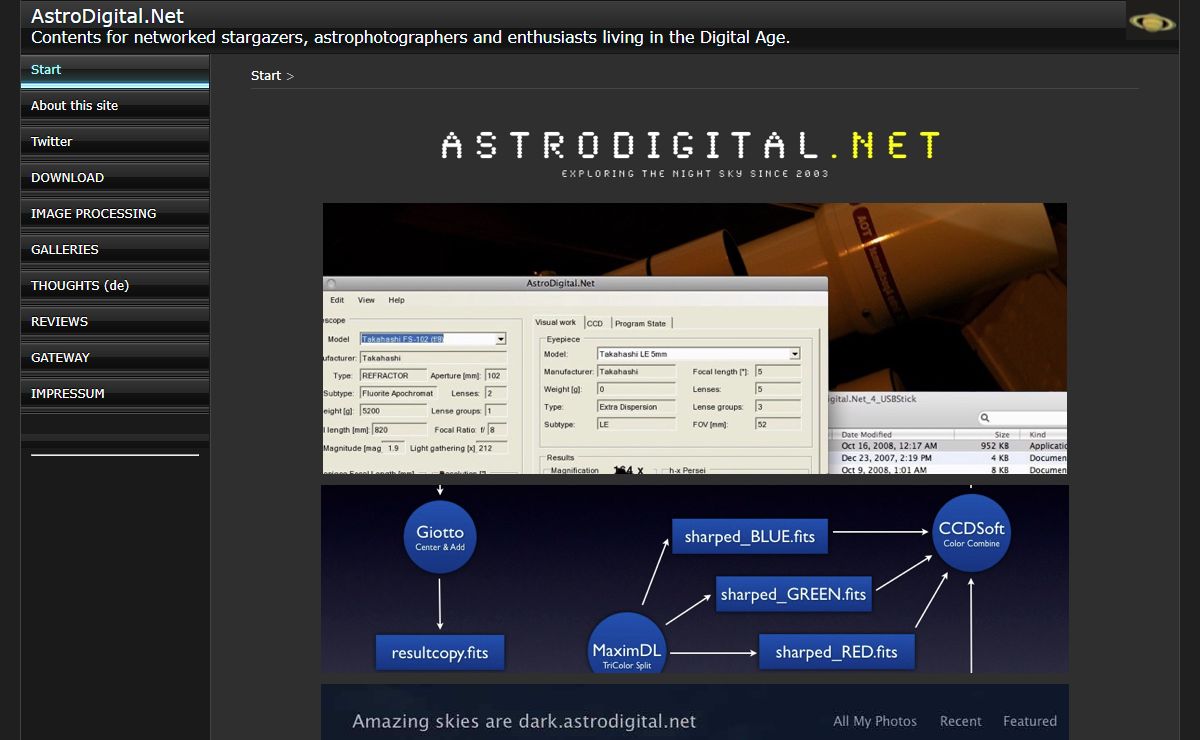Click the CCDSoft Color Combine circle

click(x=971, y=533)
